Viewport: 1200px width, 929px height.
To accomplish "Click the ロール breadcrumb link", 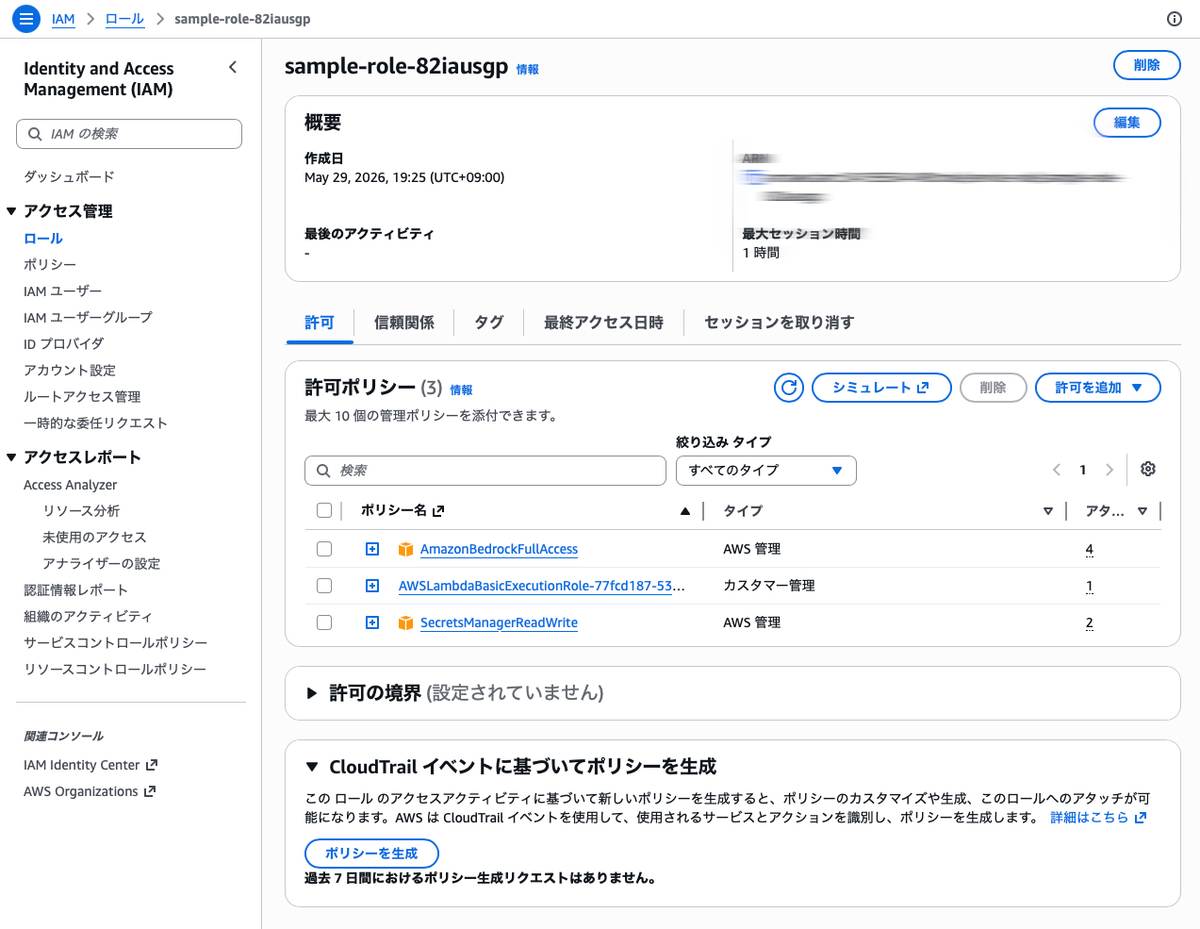I will click(125, 19).
